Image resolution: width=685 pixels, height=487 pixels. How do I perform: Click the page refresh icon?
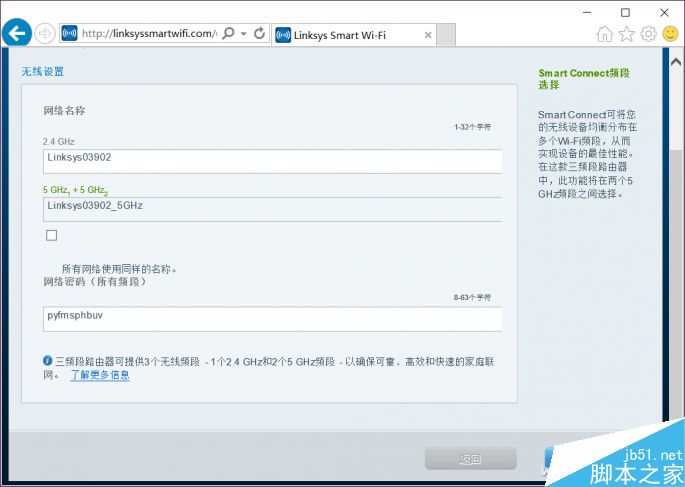coord(259,33)
